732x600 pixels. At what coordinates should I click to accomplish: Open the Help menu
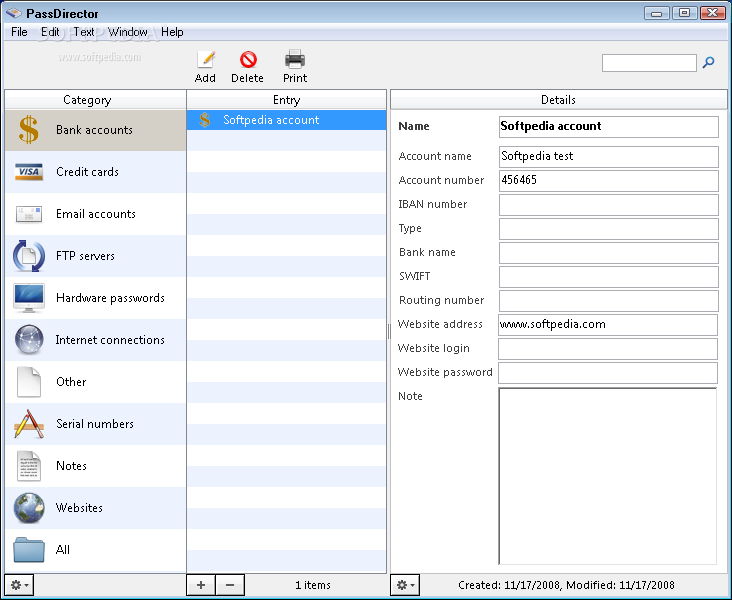(172, 32)
